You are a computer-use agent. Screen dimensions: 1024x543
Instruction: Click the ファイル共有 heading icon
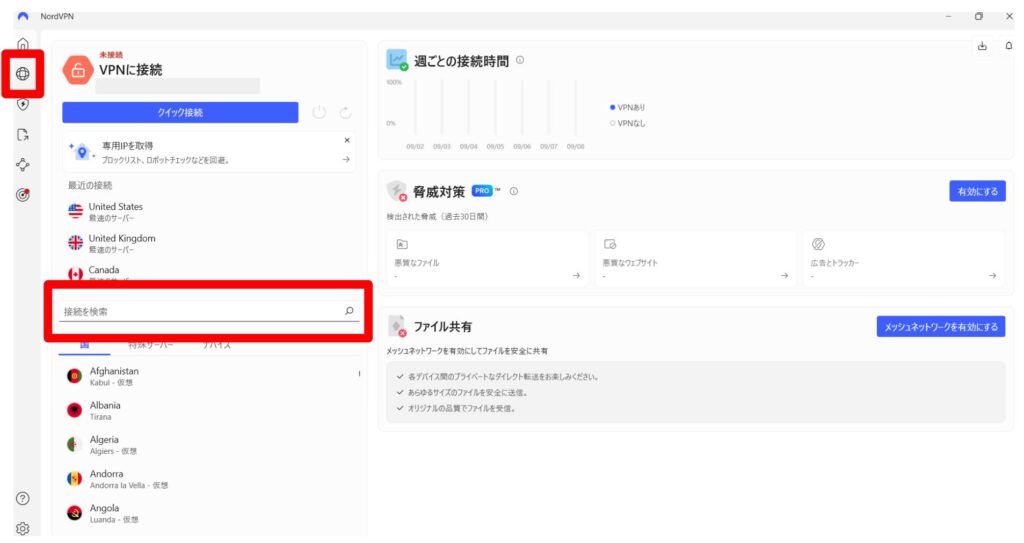397,325
